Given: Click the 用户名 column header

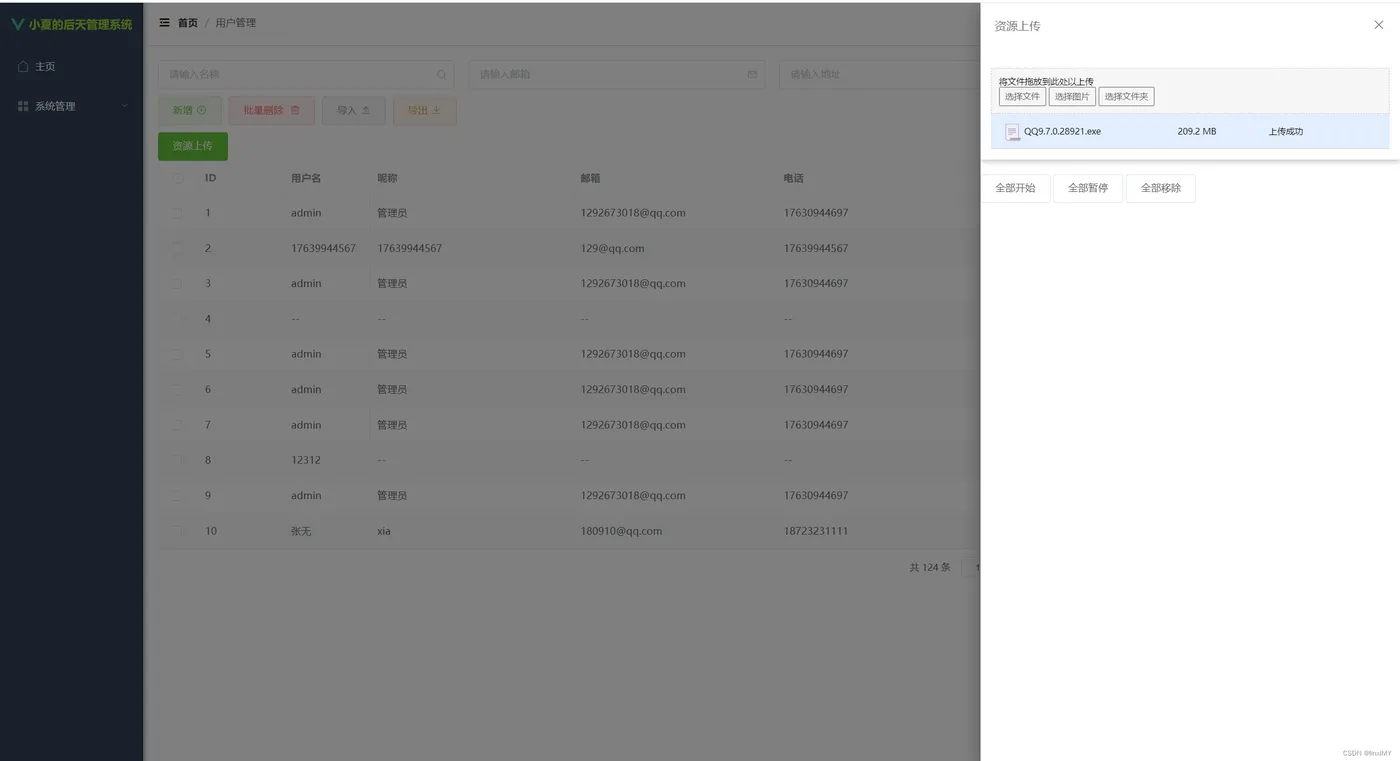Looking at the screenshot, I should pyautogui.click(x=306, y=178).
